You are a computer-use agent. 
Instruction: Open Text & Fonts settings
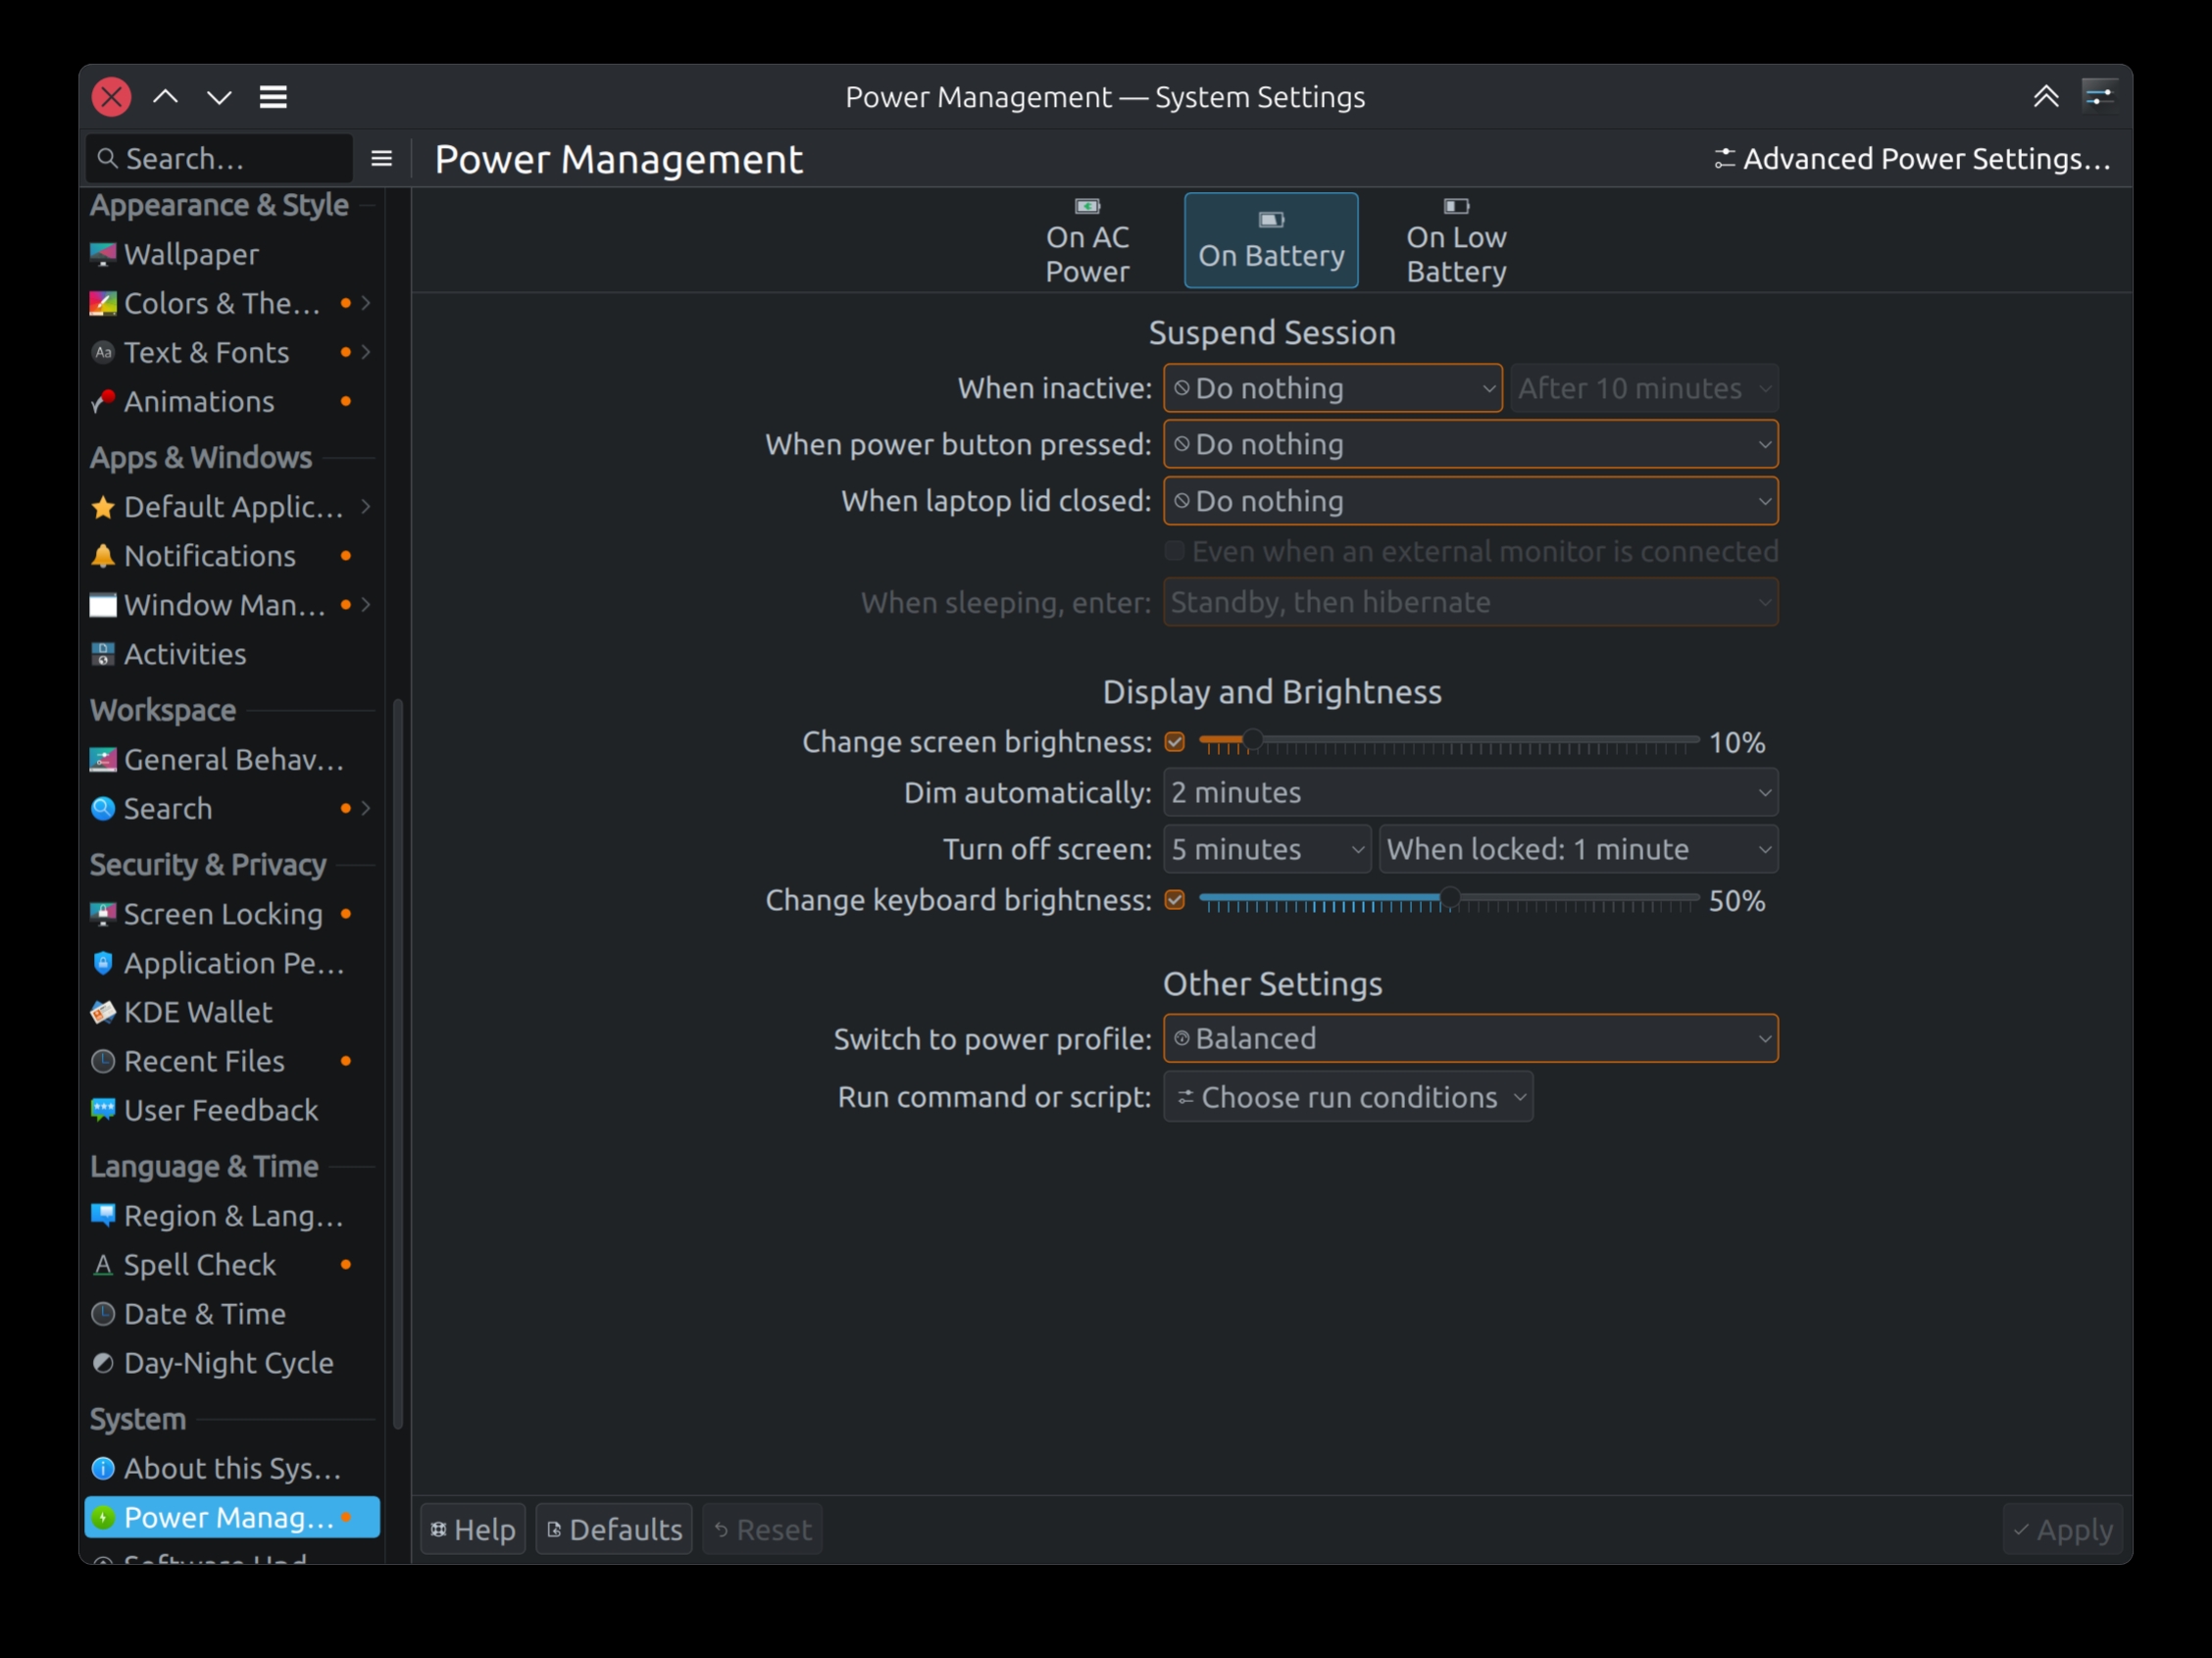click(205, 352)
